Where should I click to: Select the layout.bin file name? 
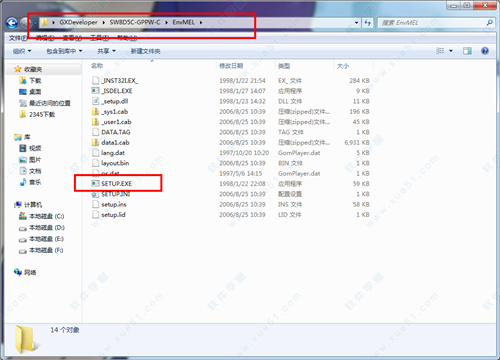point(115,163)
